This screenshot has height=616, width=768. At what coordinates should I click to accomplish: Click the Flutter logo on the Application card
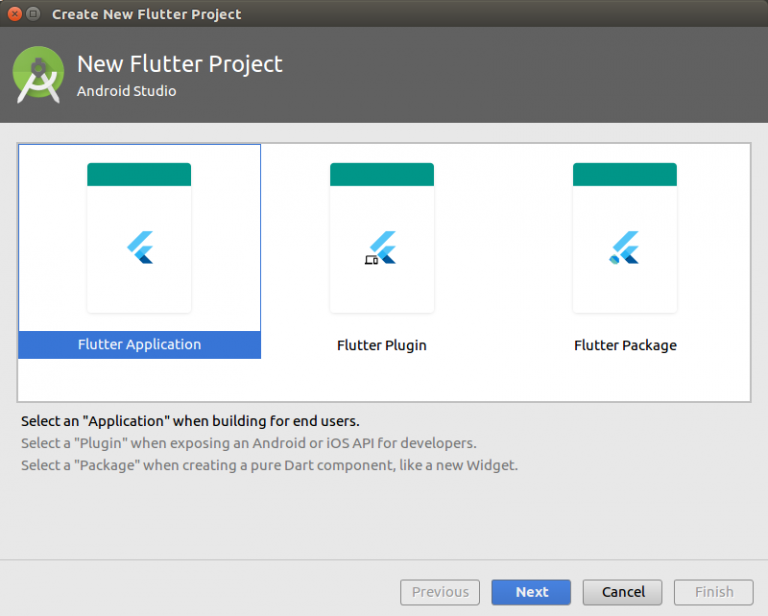coord(140,247)
